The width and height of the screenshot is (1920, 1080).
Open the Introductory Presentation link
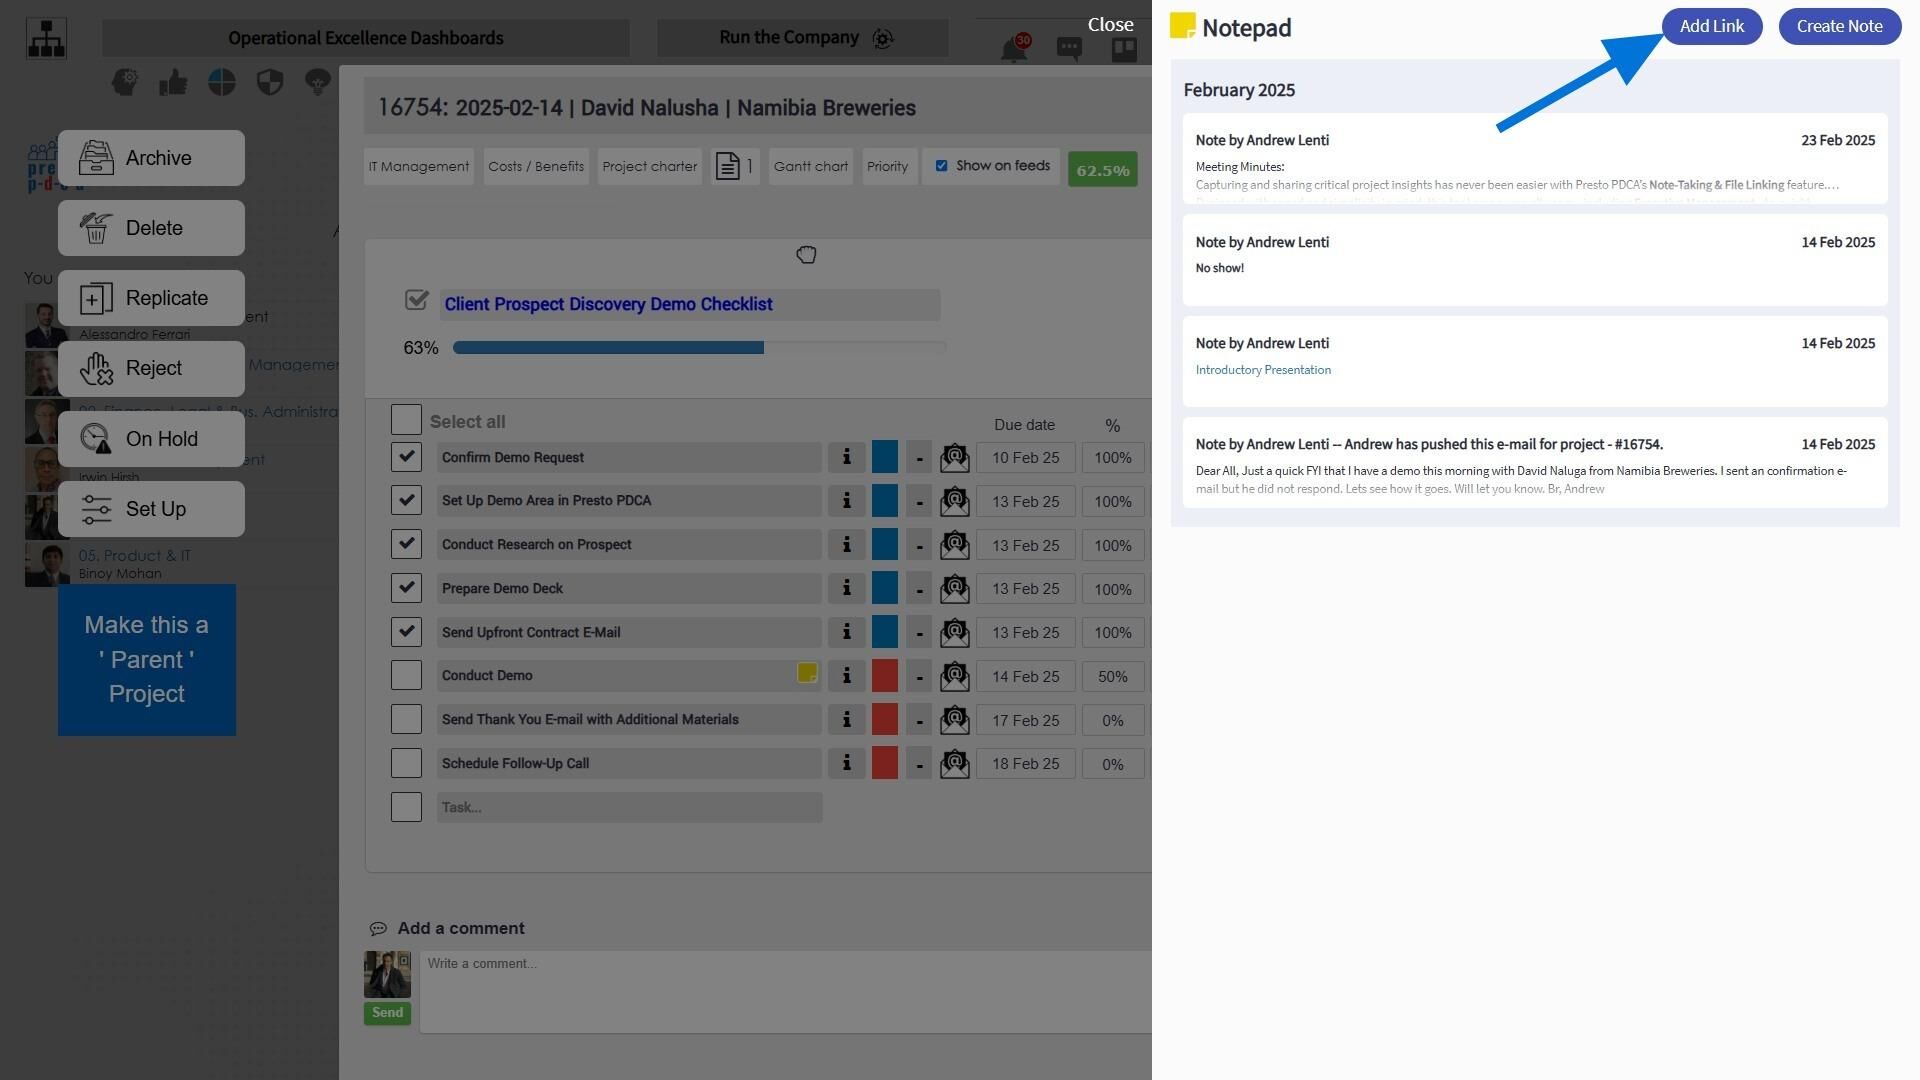click(1263, 370)
